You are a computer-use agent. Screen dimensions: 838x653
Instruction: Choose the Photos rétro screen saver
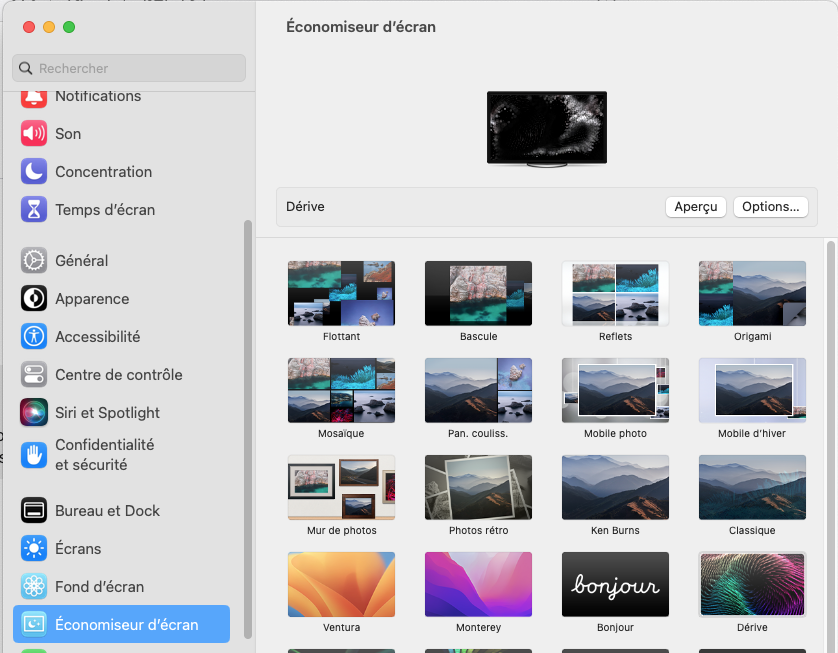coord(478,487)
